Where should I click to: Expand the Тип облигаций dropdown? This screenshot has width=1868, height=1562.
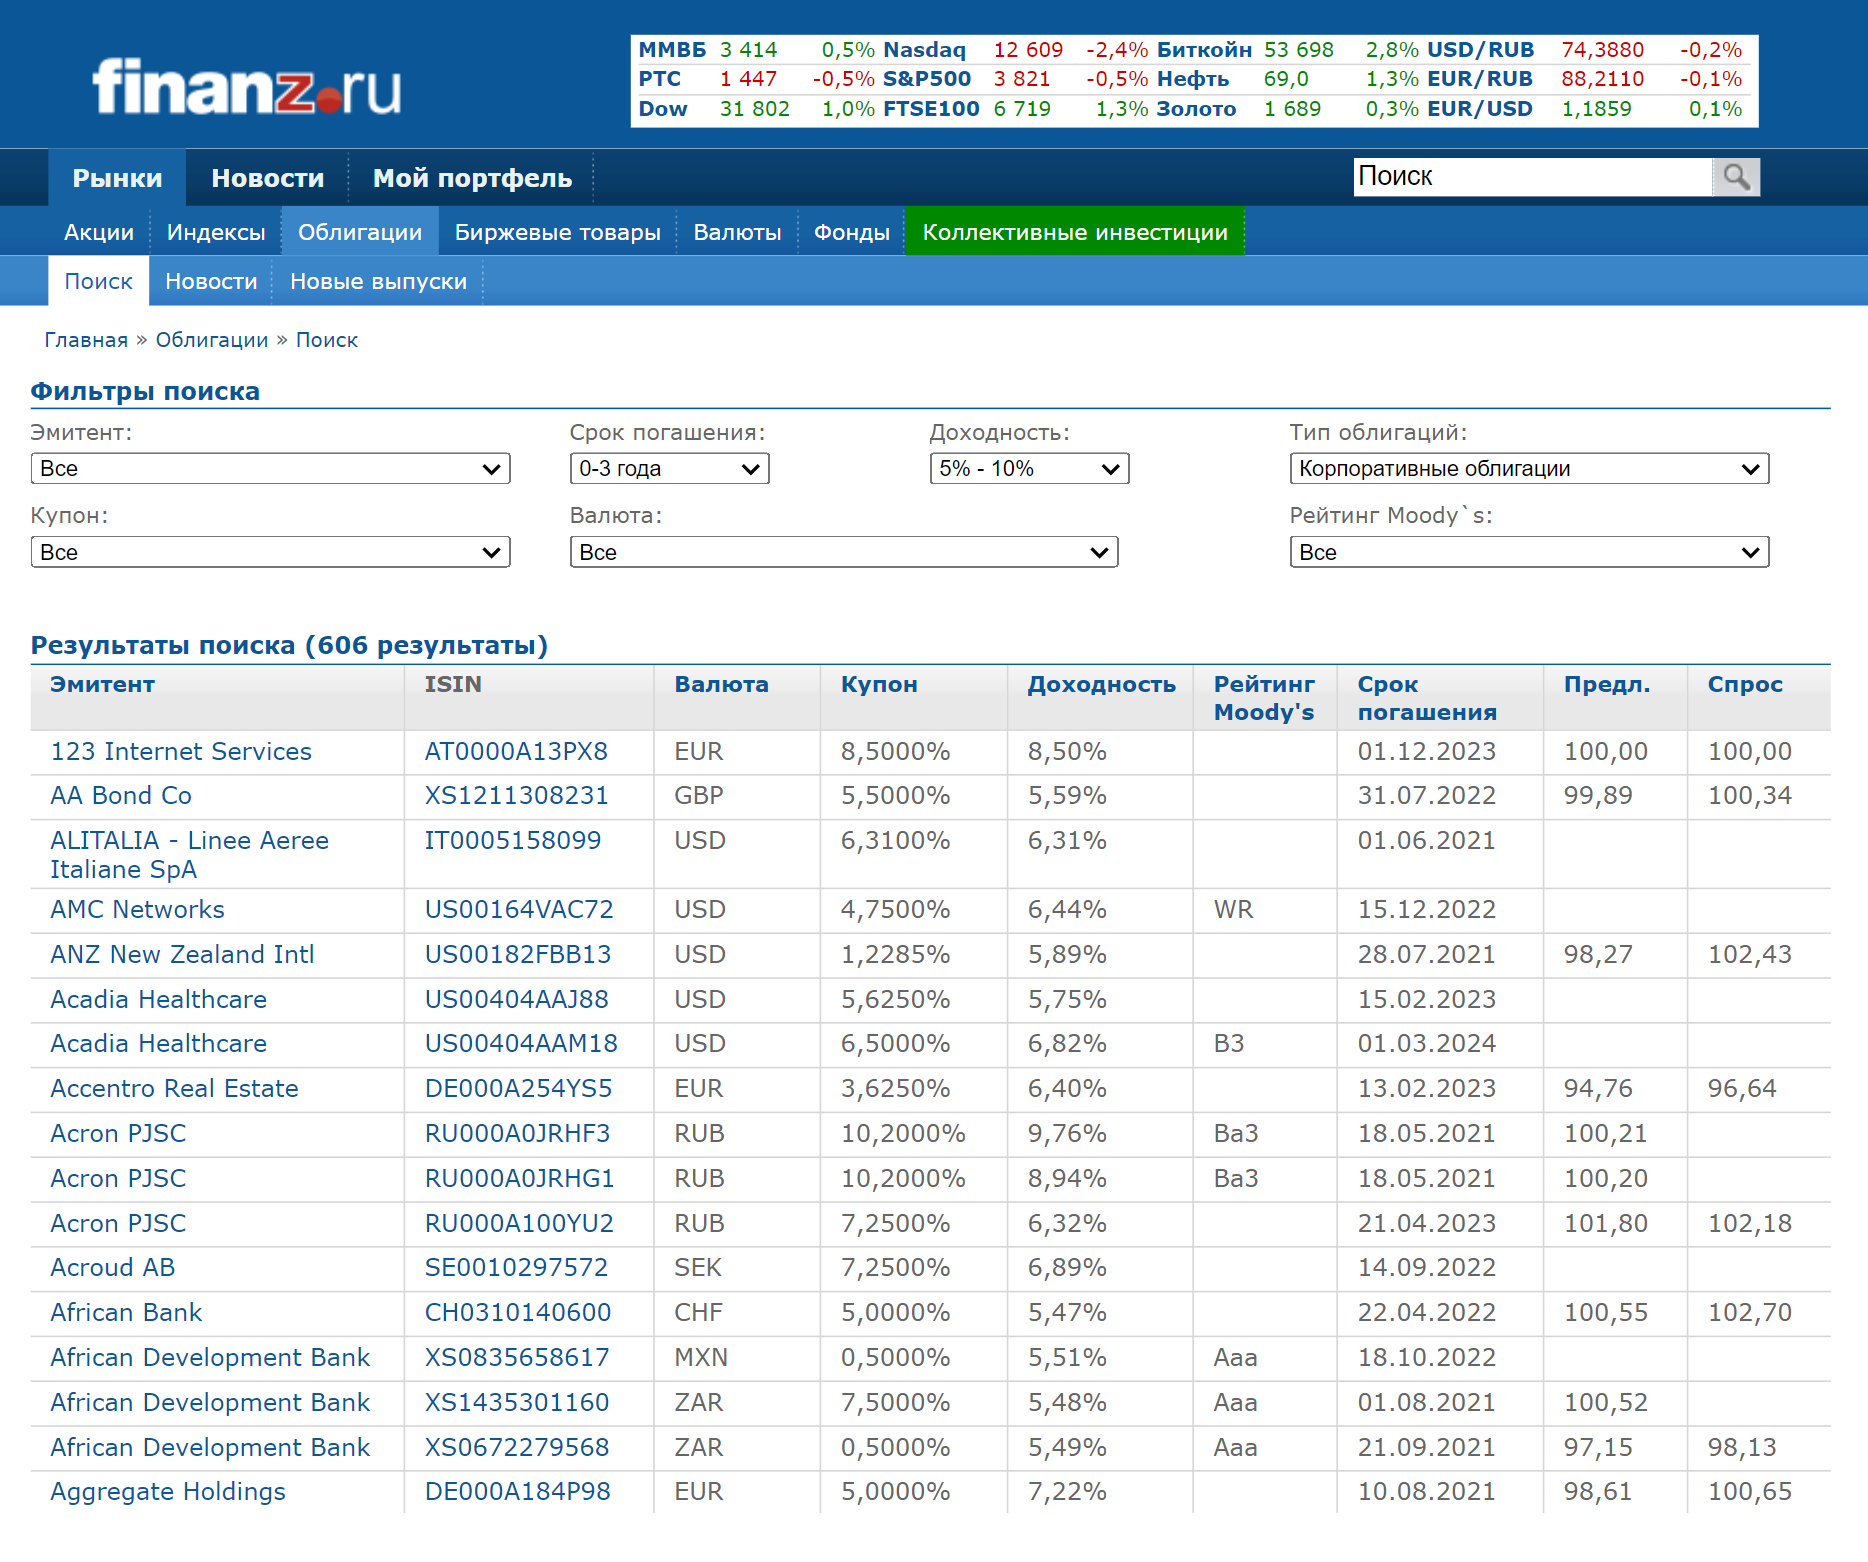(1529, 468)
